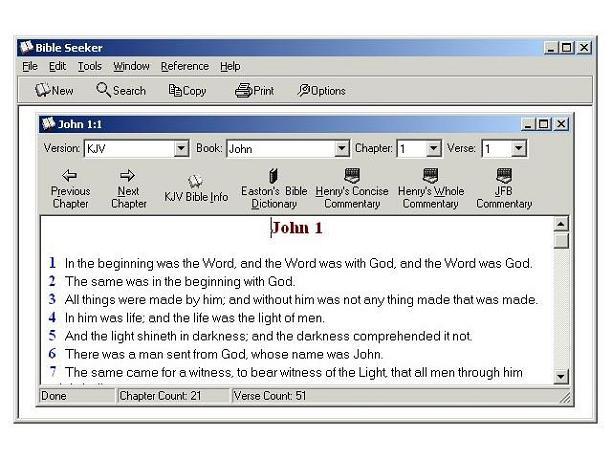This screenshot has width=612, height=459.
Task: Close the John 1:1 window
Action: (x=561, y=124)
